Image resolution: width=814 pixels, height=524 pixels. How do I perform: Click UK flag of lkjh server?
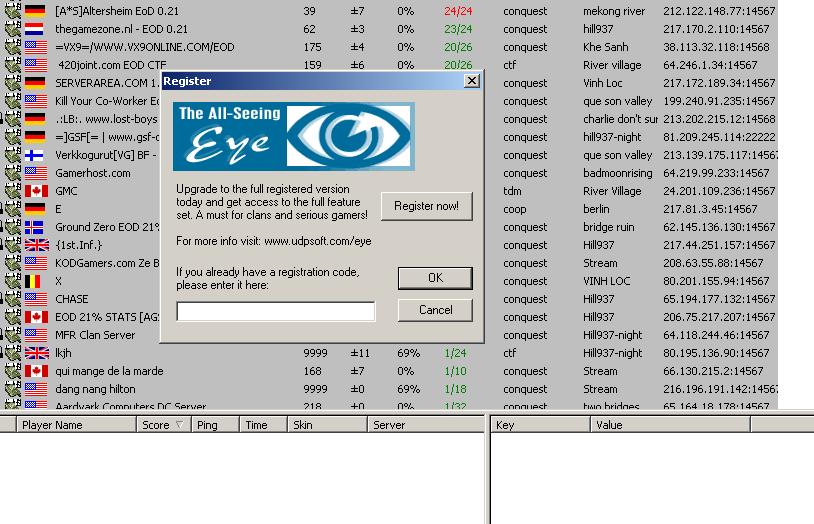tap(35, 353)
